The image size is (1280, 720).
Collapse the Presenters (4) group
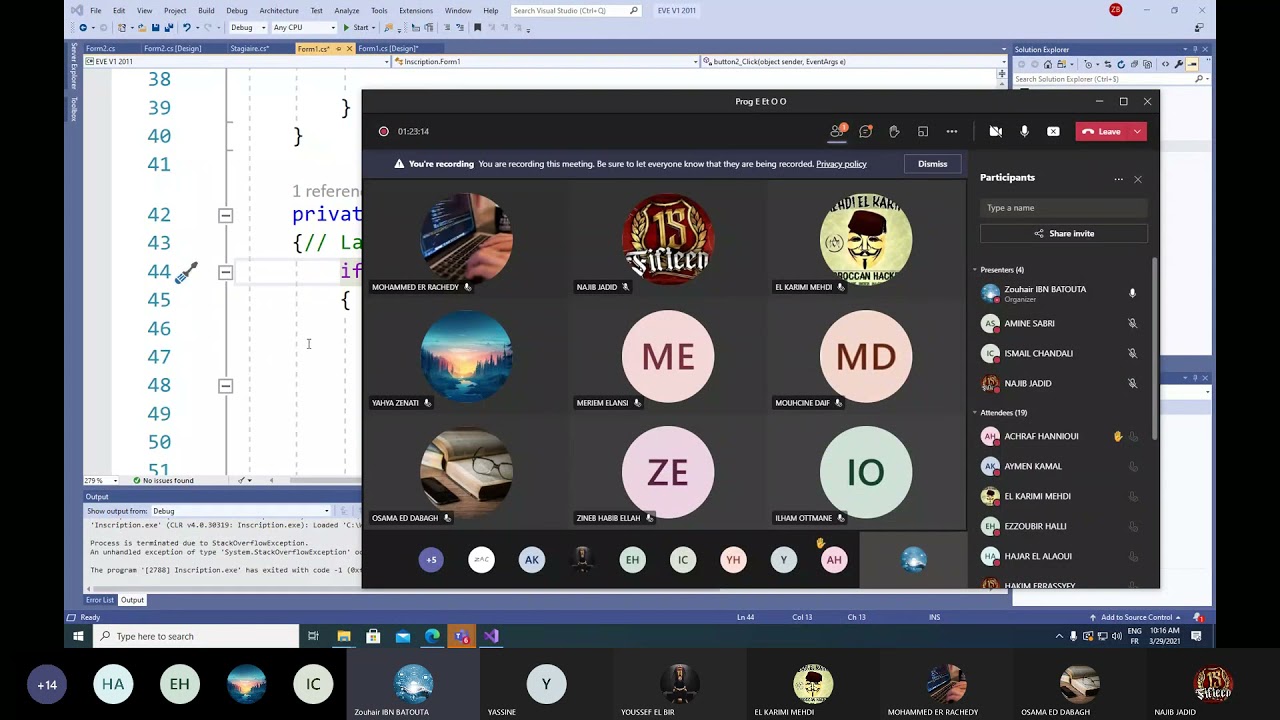975,270
